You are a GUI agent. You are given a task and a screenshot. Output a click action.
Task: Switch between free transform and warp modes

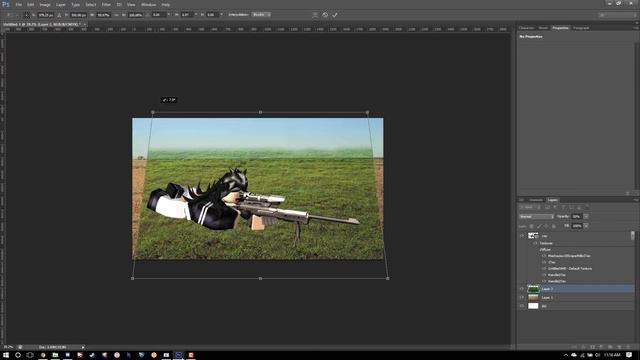point(315,15)
